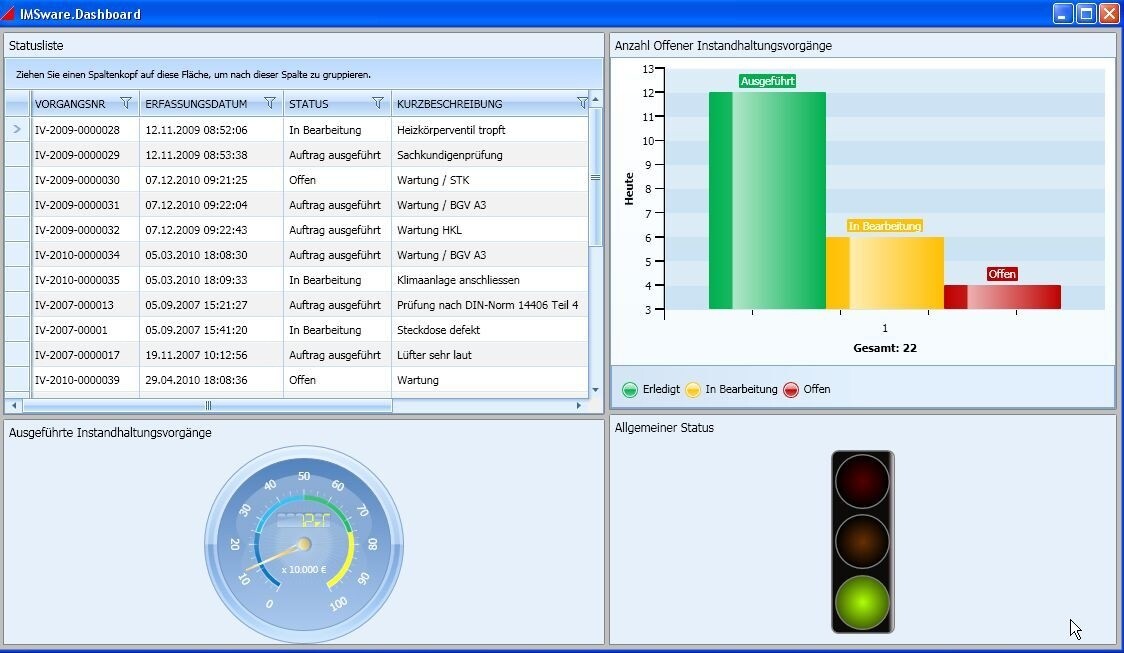Click the row header of IV-2009-0000030
1124x653 pixels.
point(17,180)
